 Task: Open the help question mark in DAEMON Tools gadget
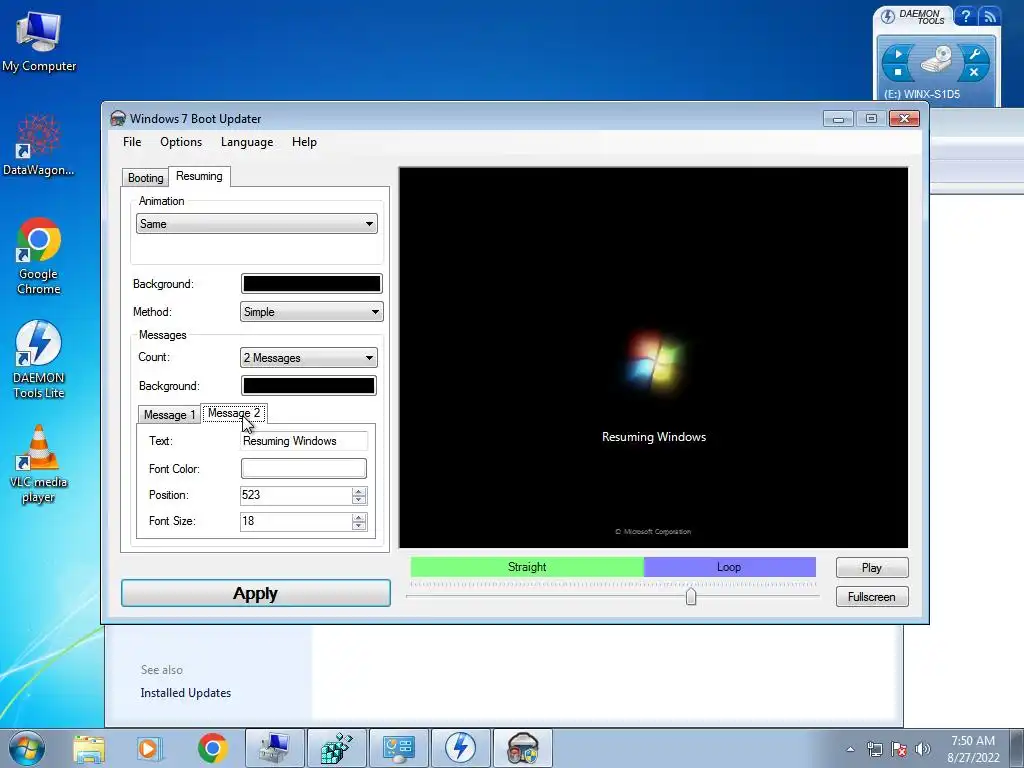[x=965, y=16]
